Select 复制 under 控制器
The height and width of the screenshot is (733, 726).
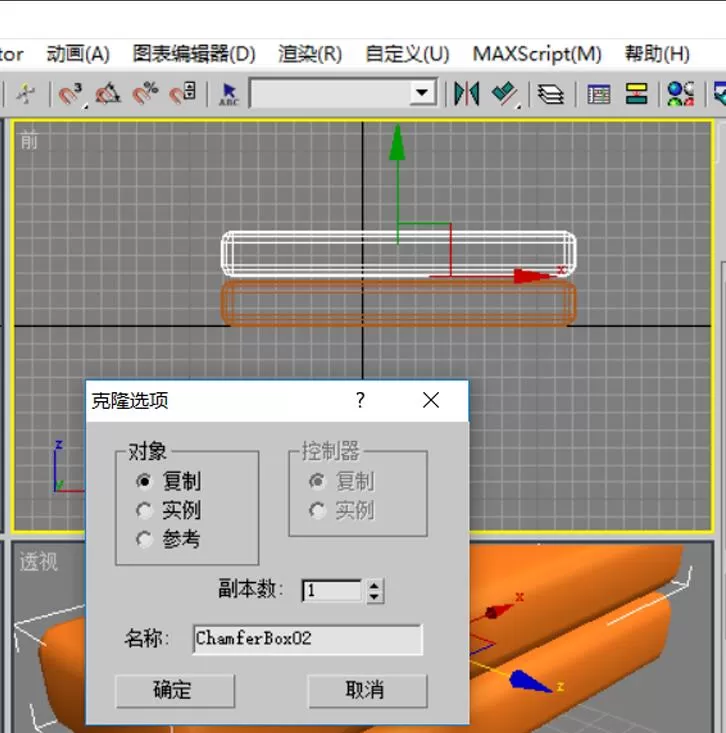click(x=342, y=481)
